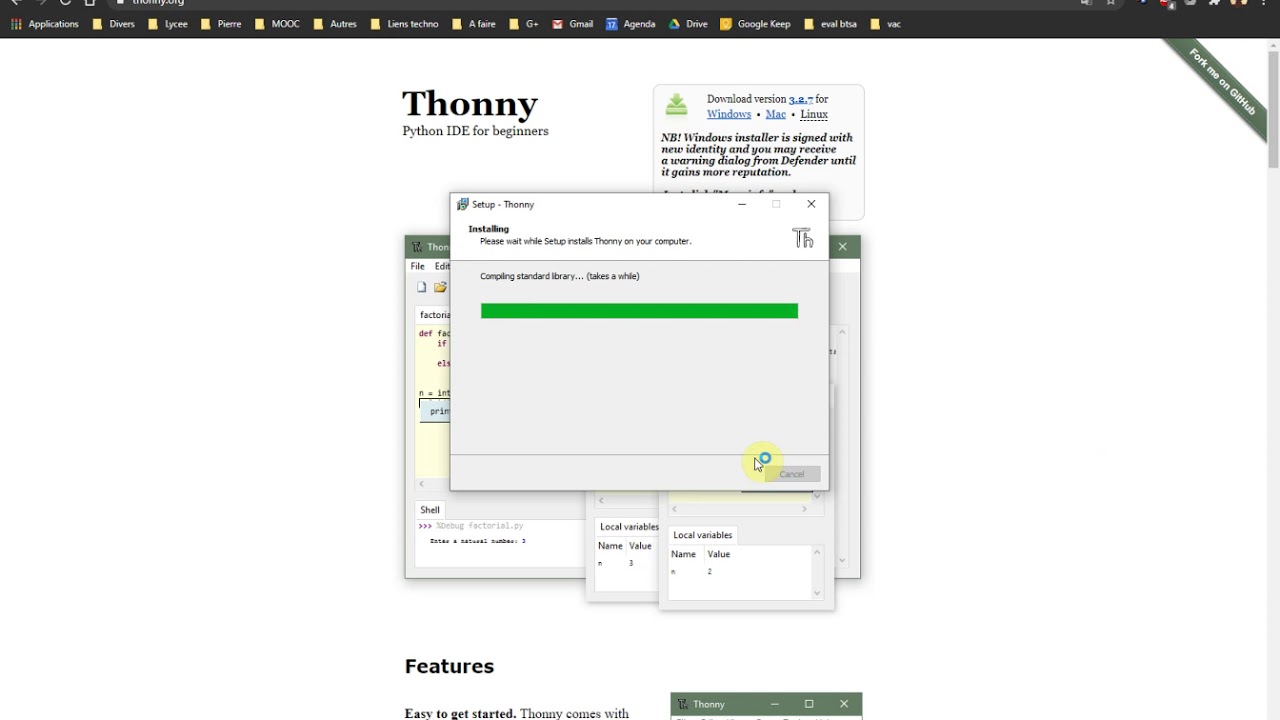Click the open folder icon in preview
Image resolution: width=1280 pixels, height=720 pixels.
440,287
